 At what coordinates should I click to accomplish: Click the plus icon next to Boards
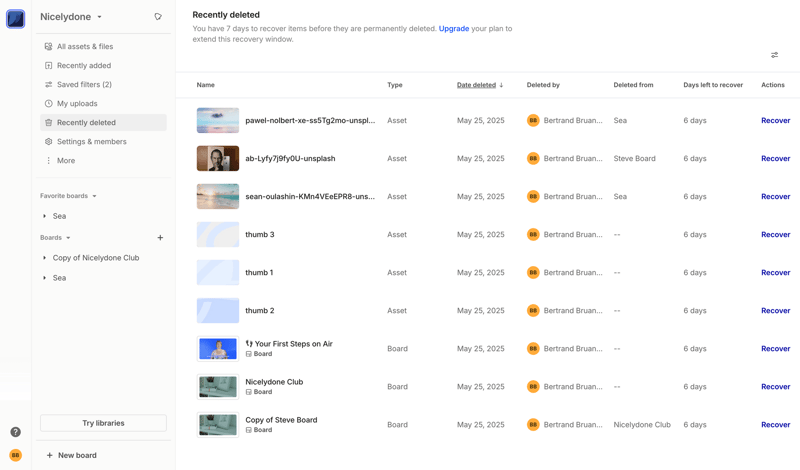click(160, 238)
